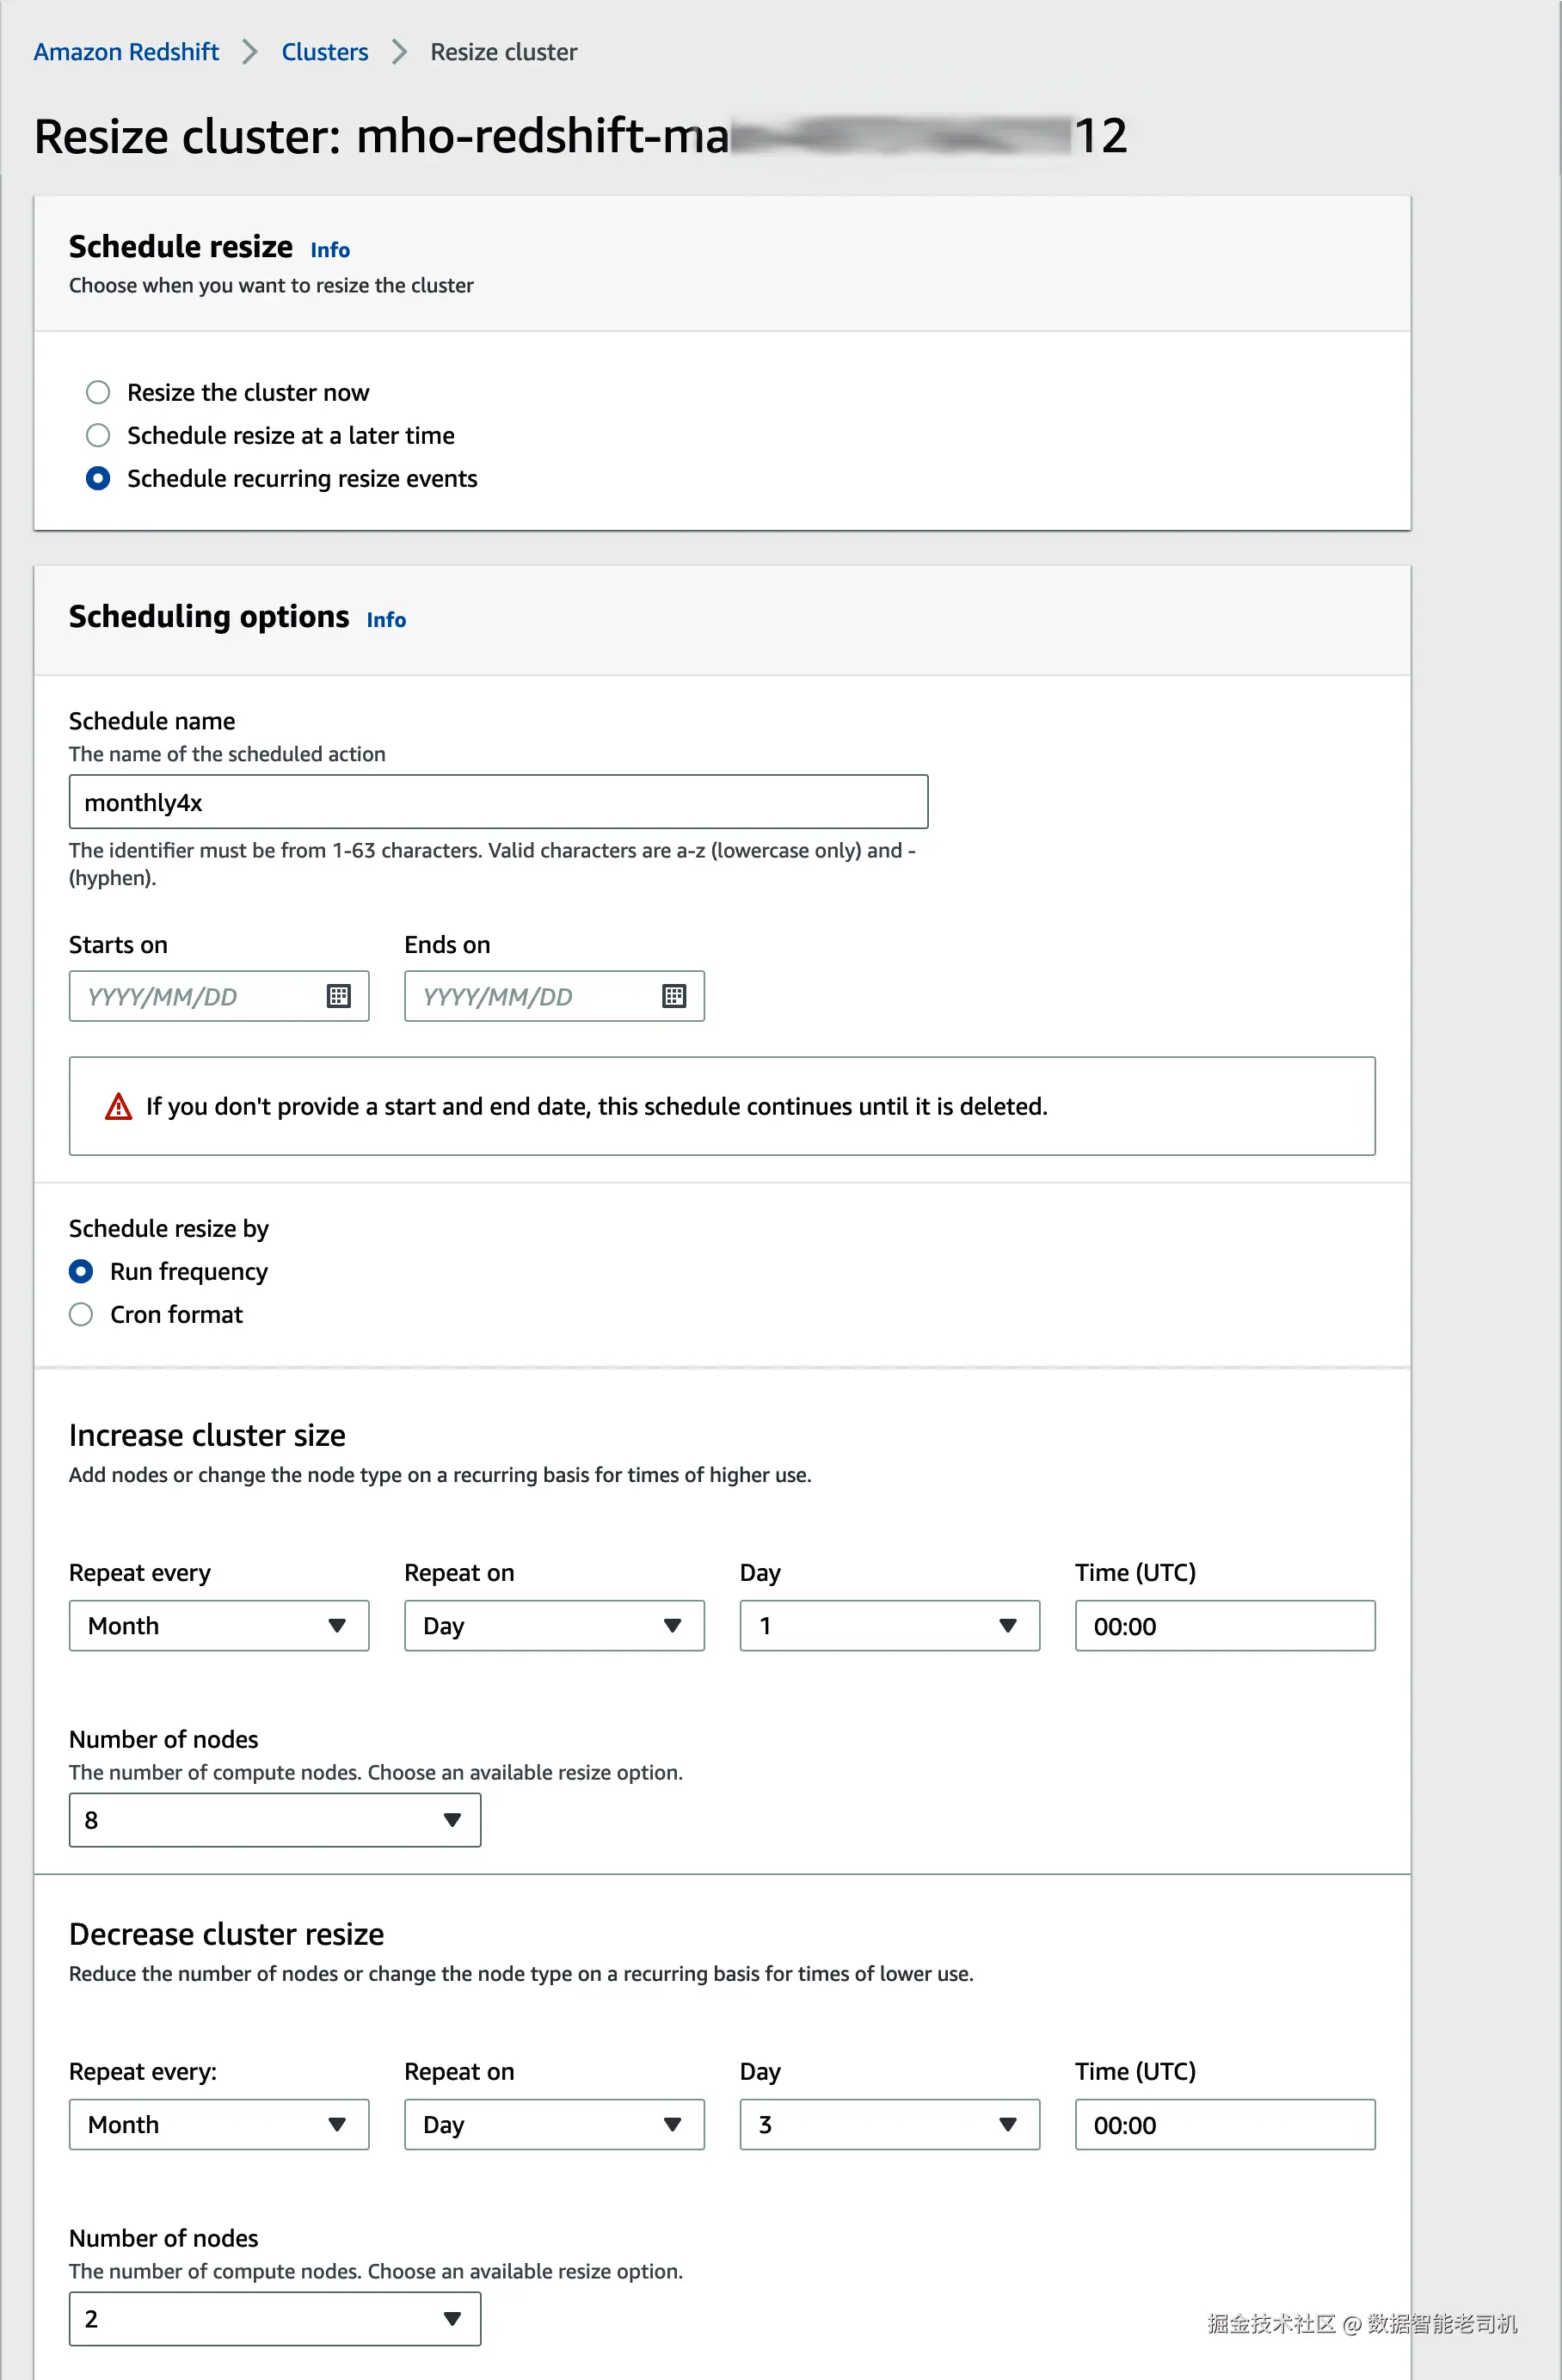Expand Increase Number of nodes dropdown showing 8
The height and width of the screenshot is (2380, 1562).
pyautogui.click(x=275, y=1819)
